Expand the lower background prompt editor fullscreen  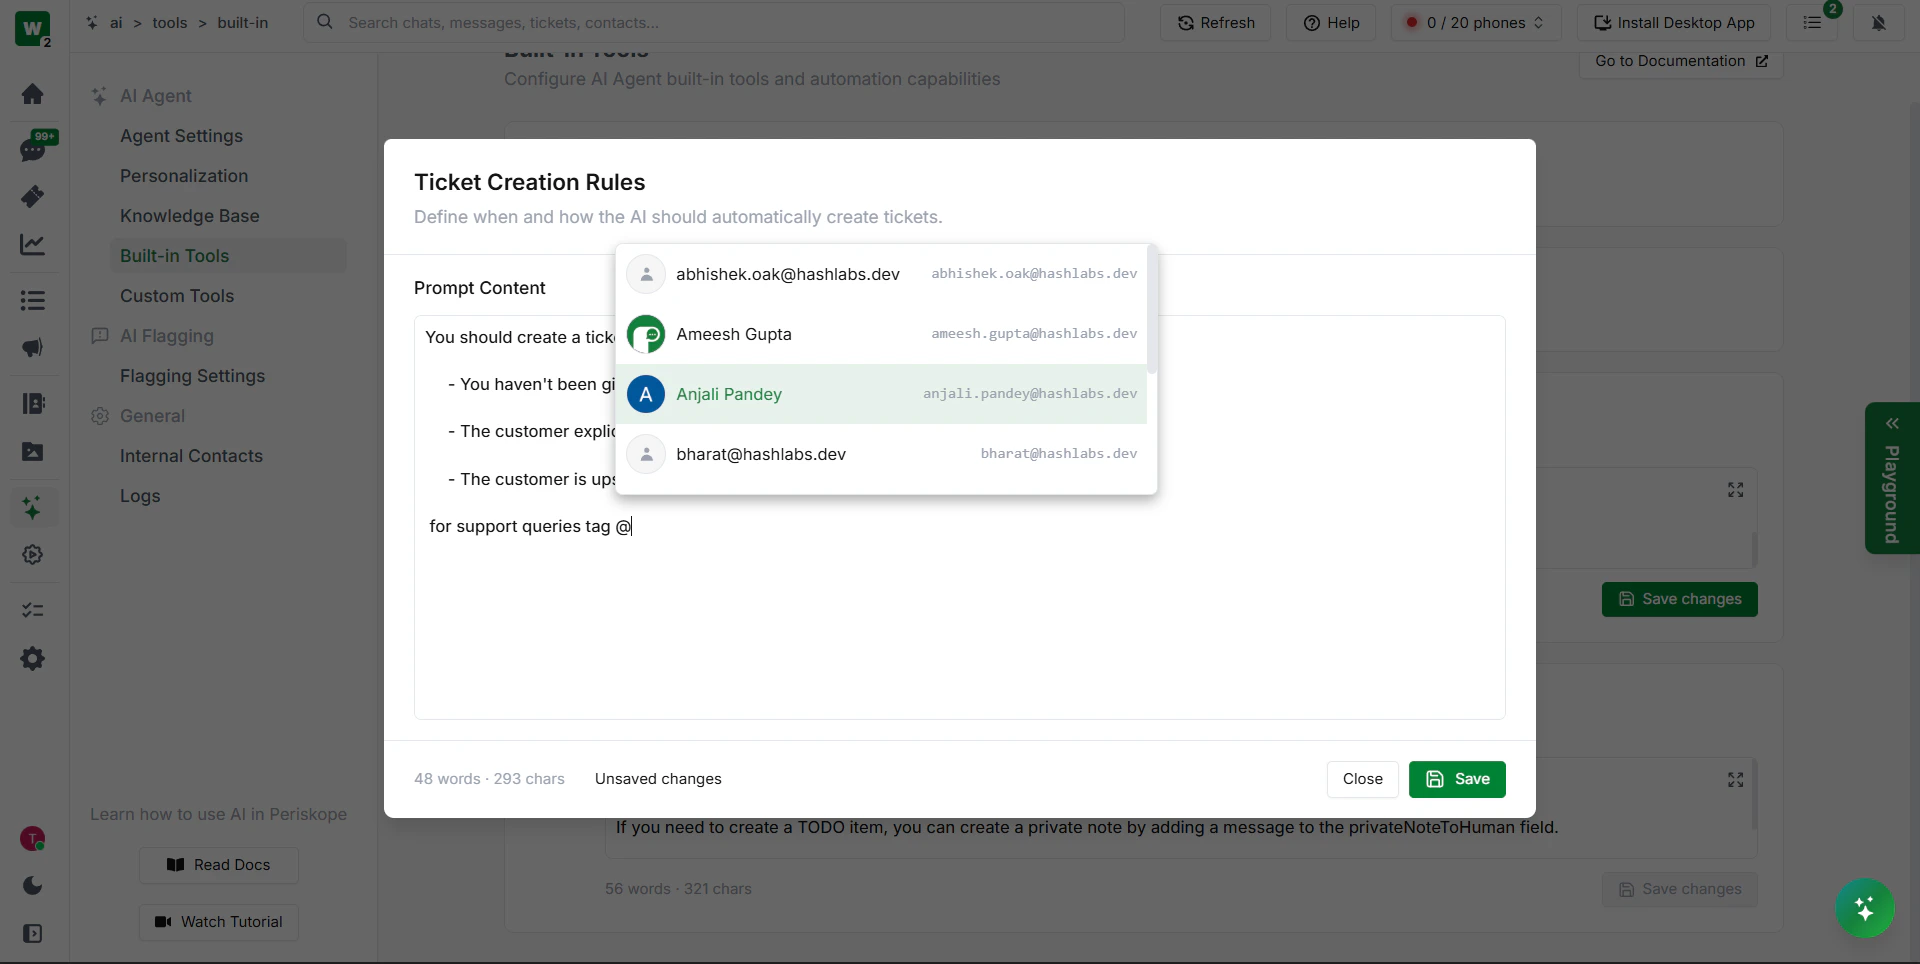point(1736,780)
